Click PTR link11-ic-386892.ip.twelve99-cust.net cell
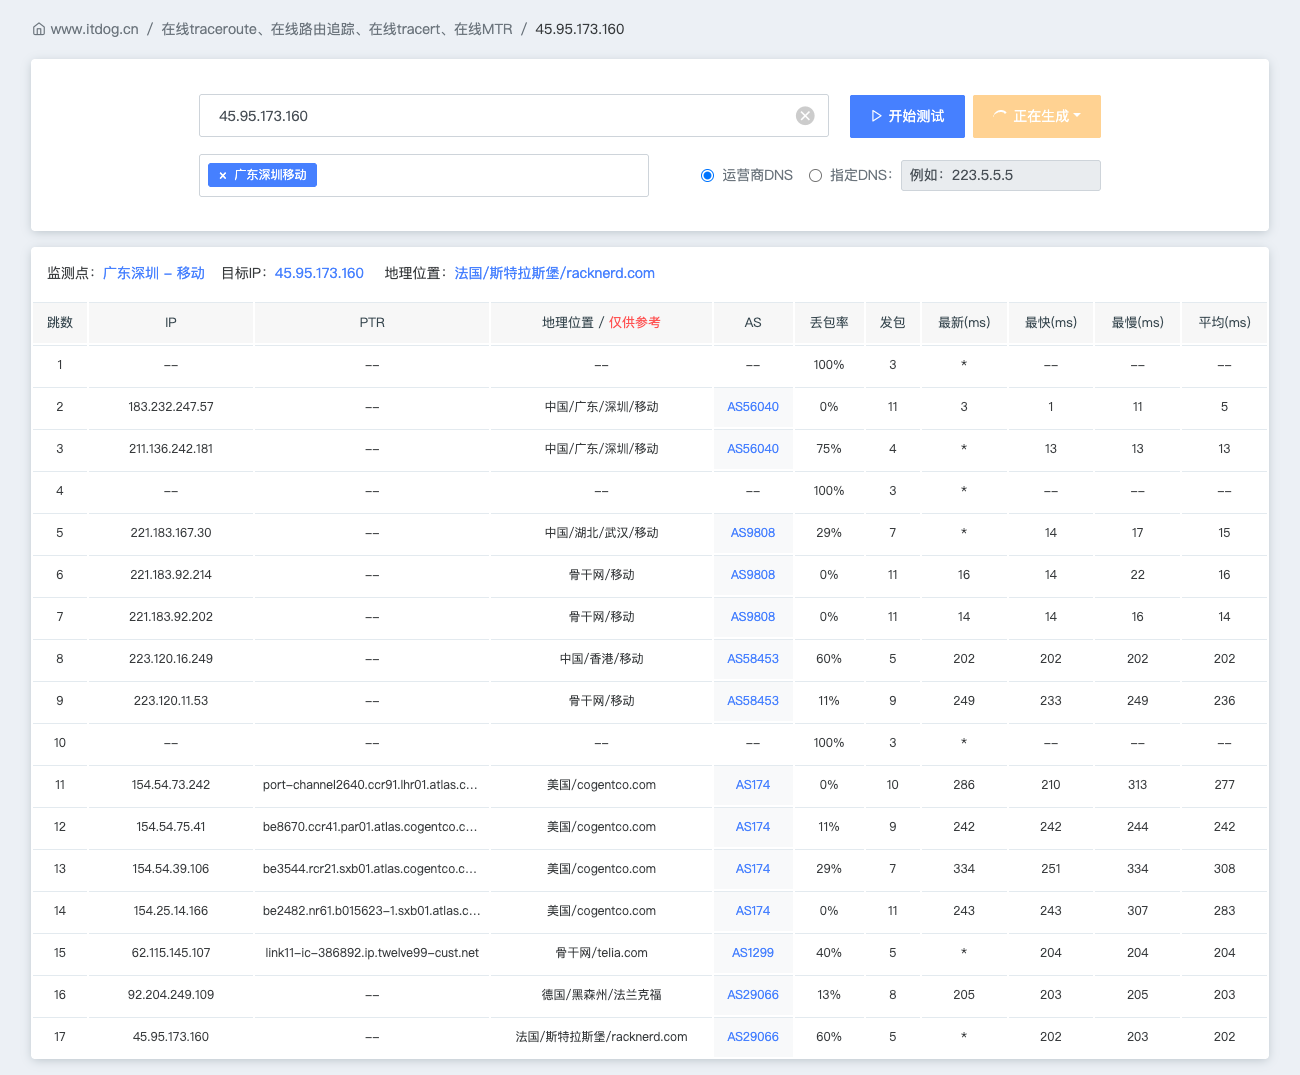 (372, 953)
